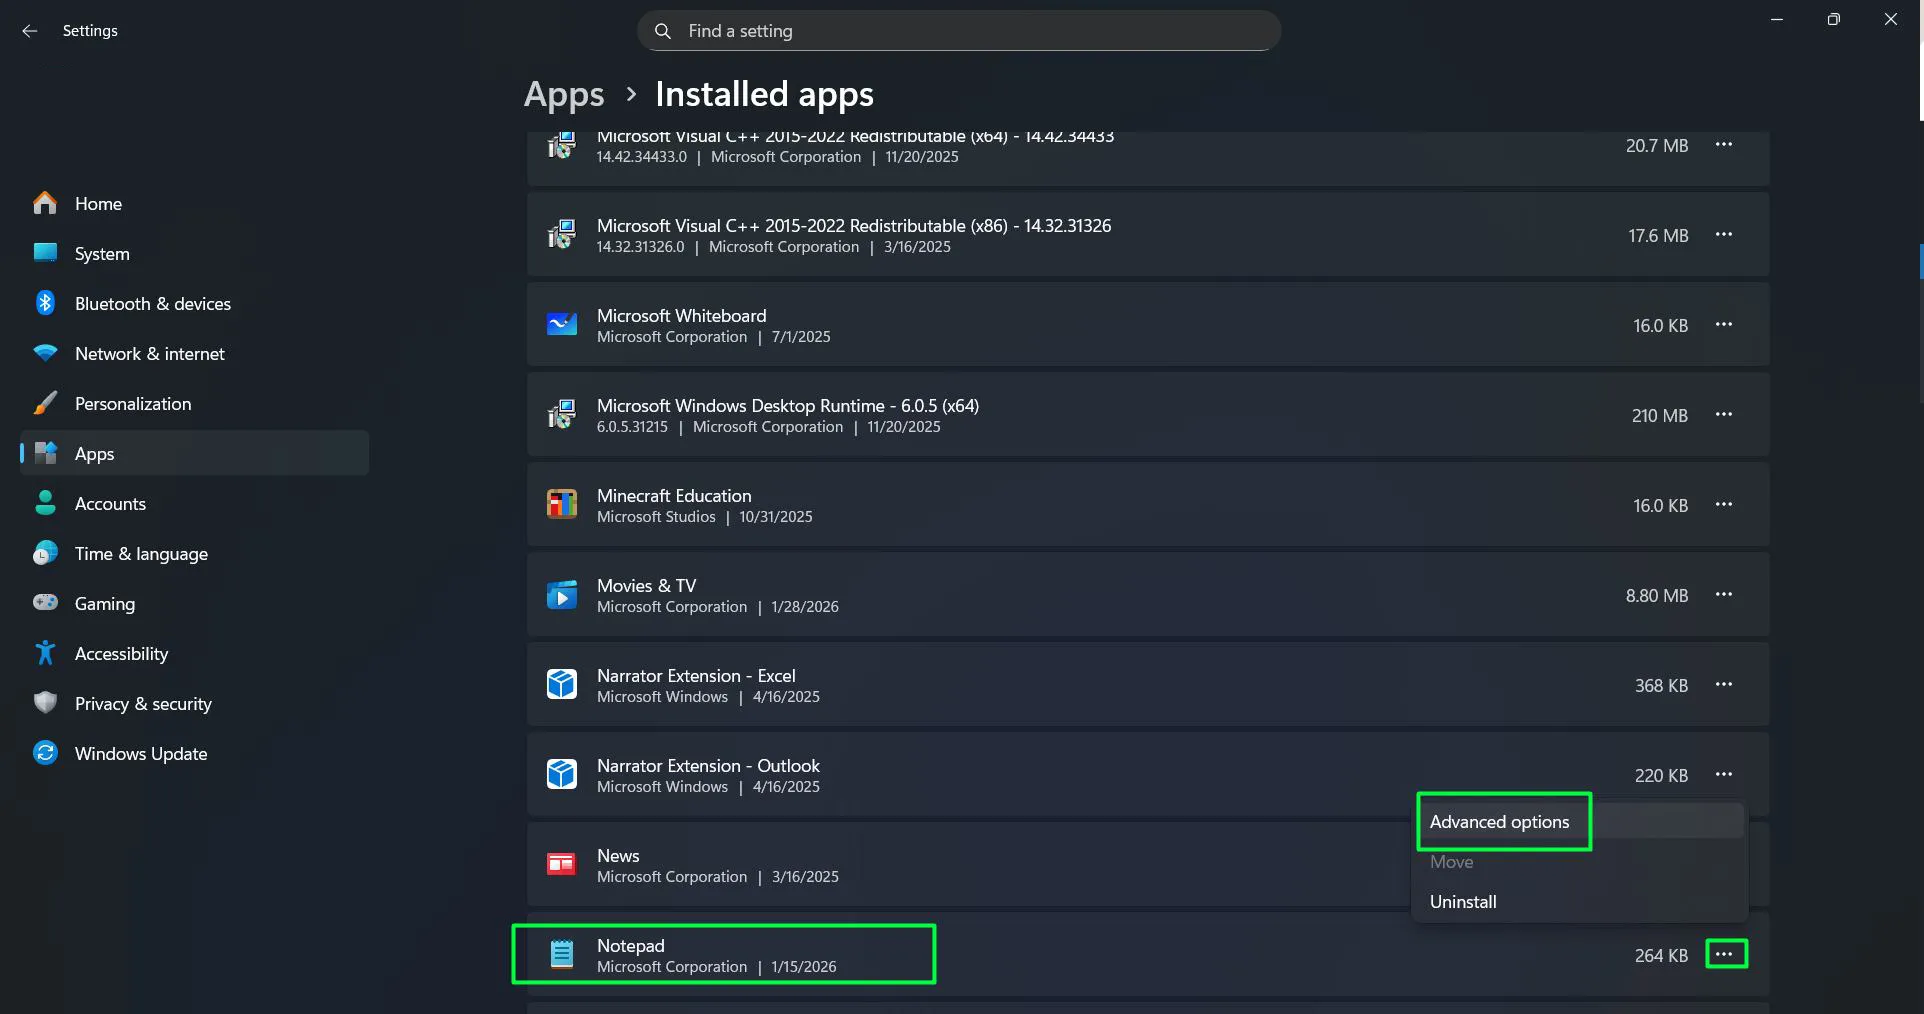Click the Notepad app icon
The image size is (1924, 1014).
[562, 954]
